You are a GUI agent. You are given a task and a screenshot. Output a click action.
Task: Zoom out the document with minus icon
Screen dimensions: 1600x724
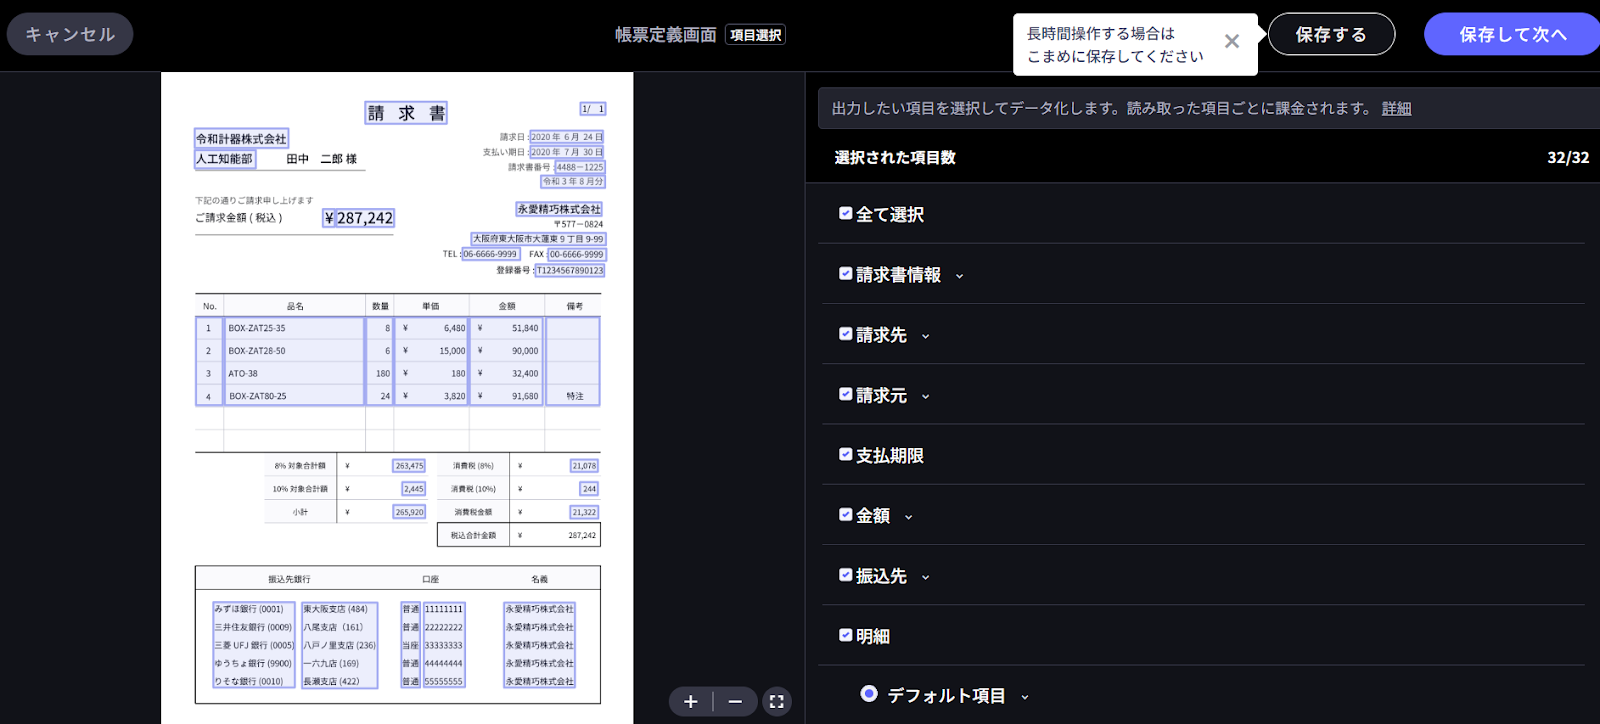coord(735,702)
